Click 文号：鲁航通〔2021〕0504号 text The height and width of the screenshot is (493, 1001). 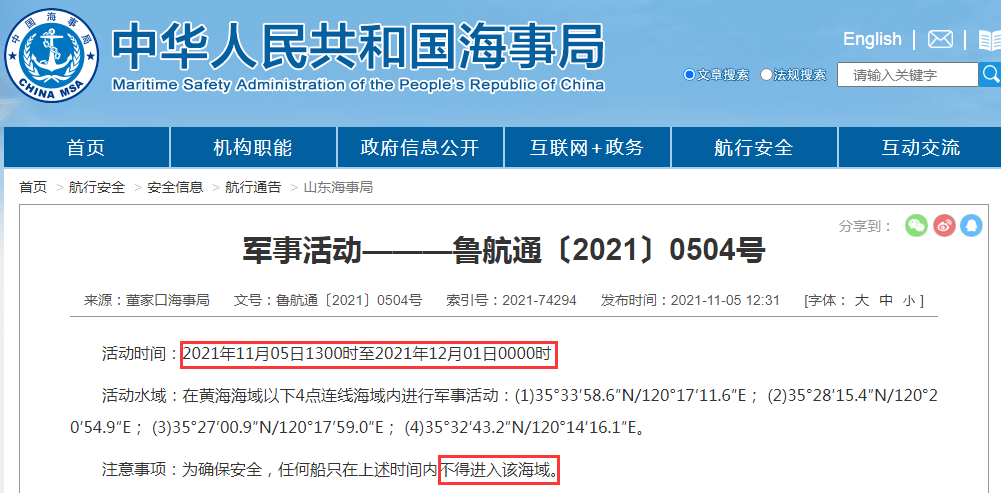328,300
